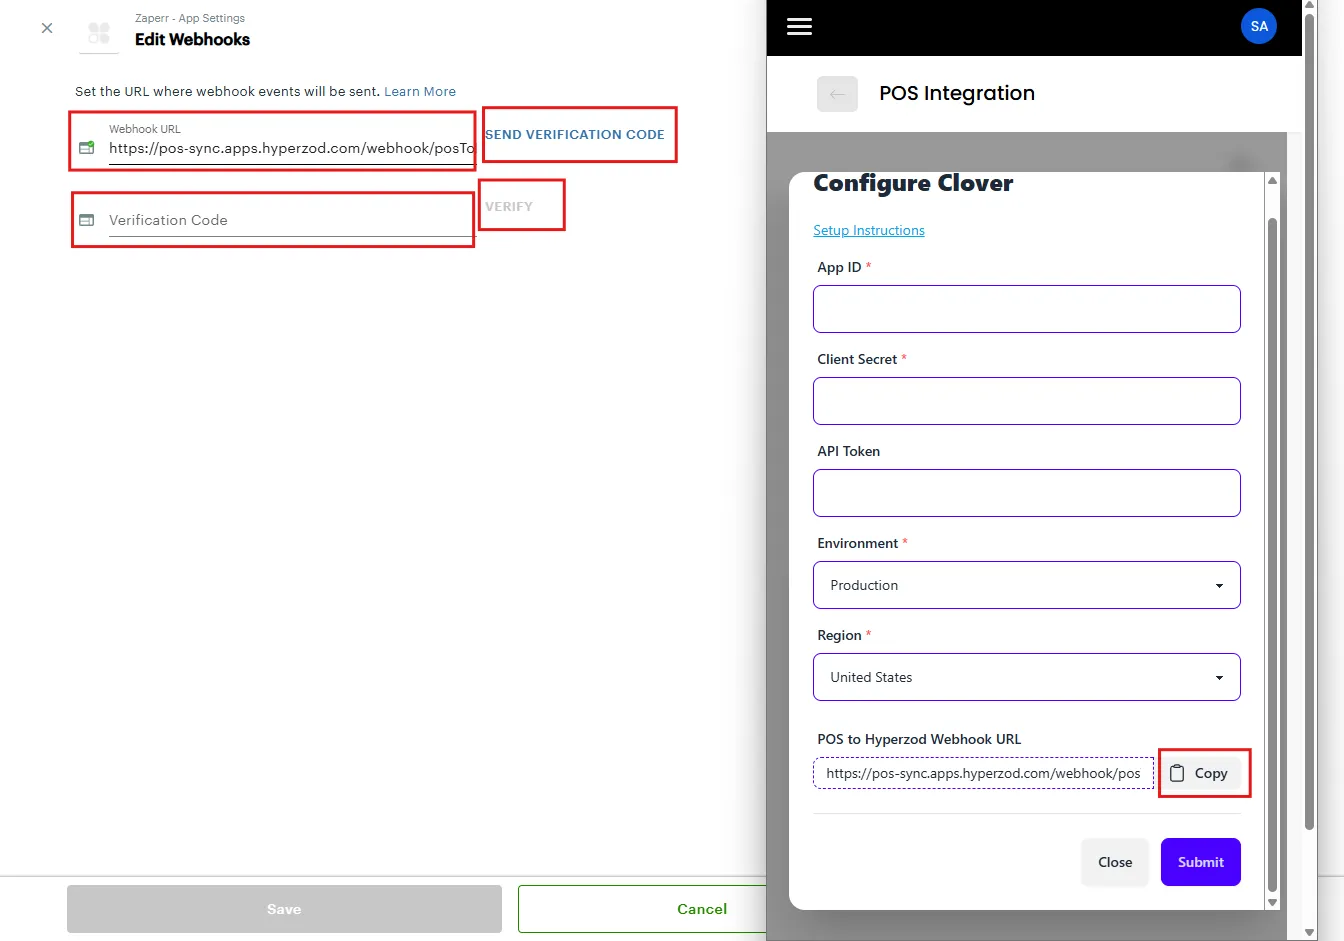Image resolution: width=1344 pixels, height=941 pixels.
Task: Click the Verification Code field icon
Action: (x=87, y=220)
